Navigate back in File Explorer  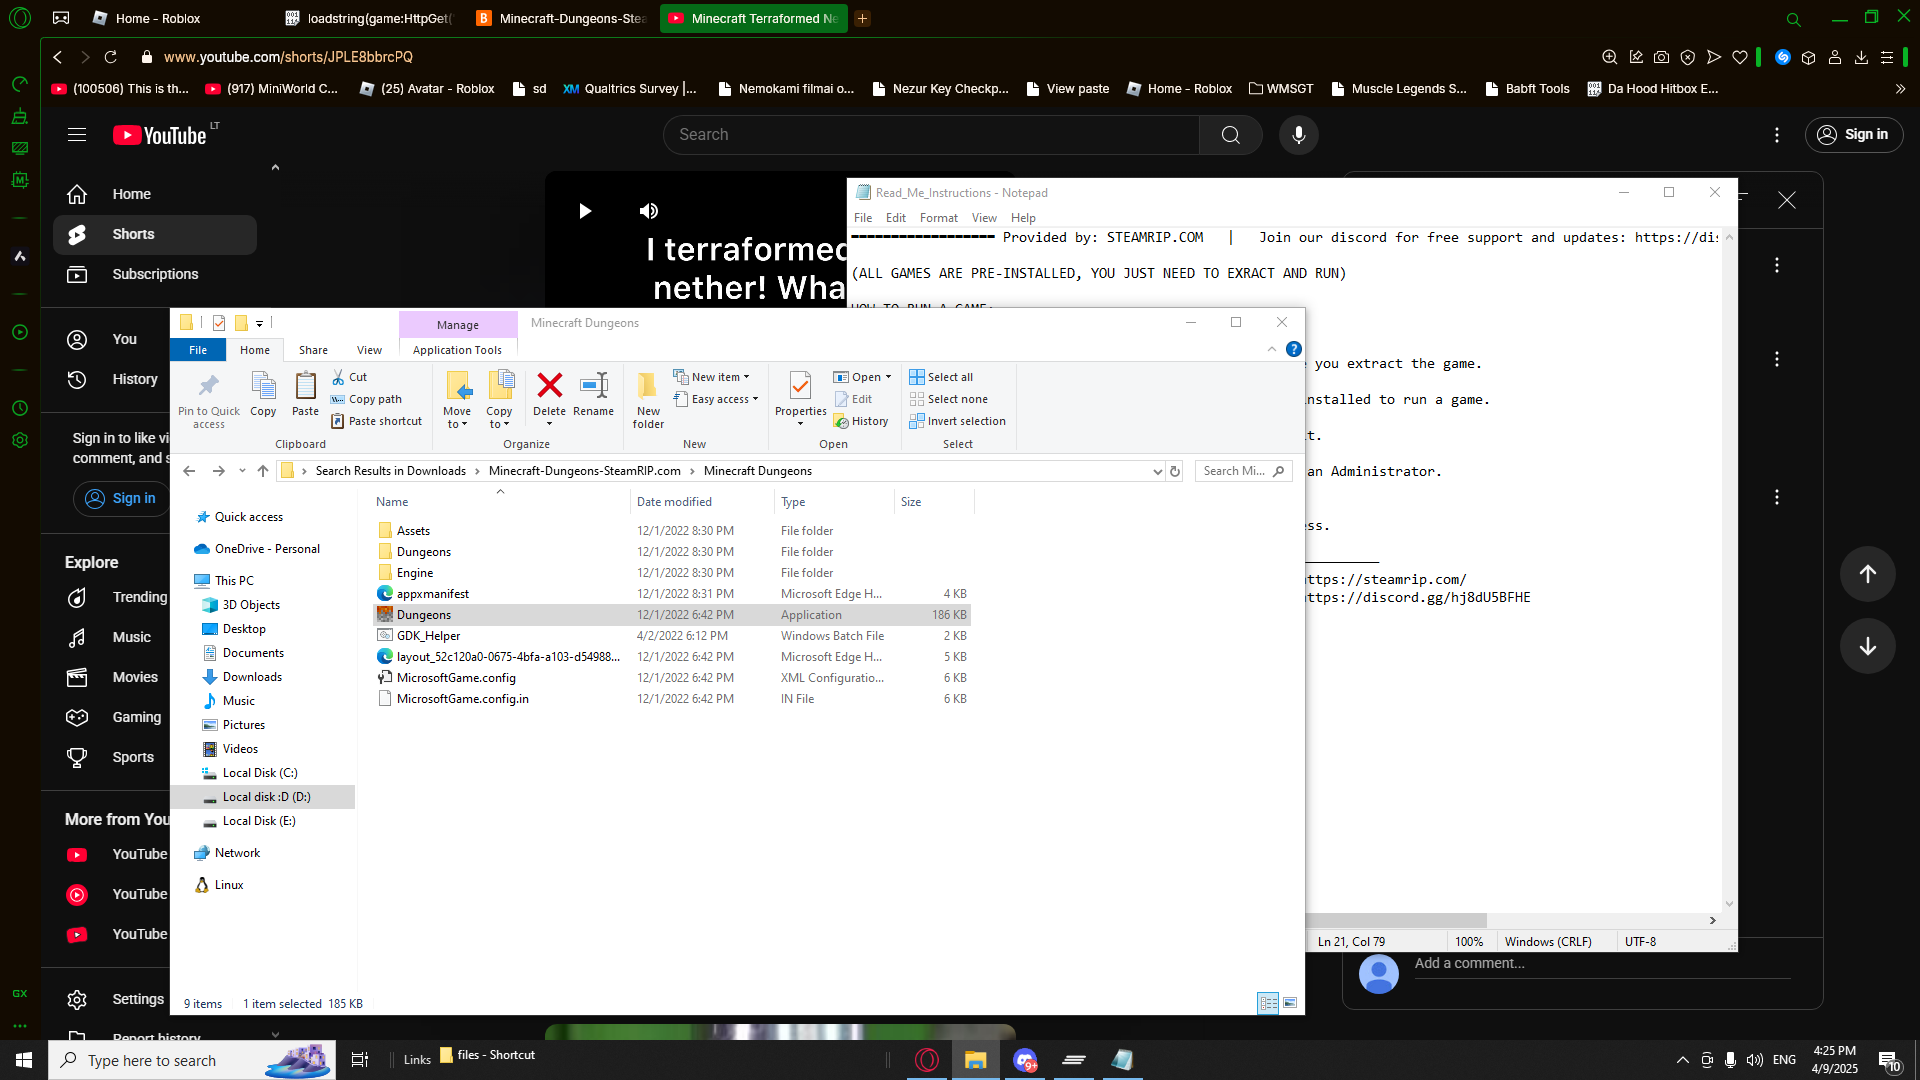coord(189,471)
